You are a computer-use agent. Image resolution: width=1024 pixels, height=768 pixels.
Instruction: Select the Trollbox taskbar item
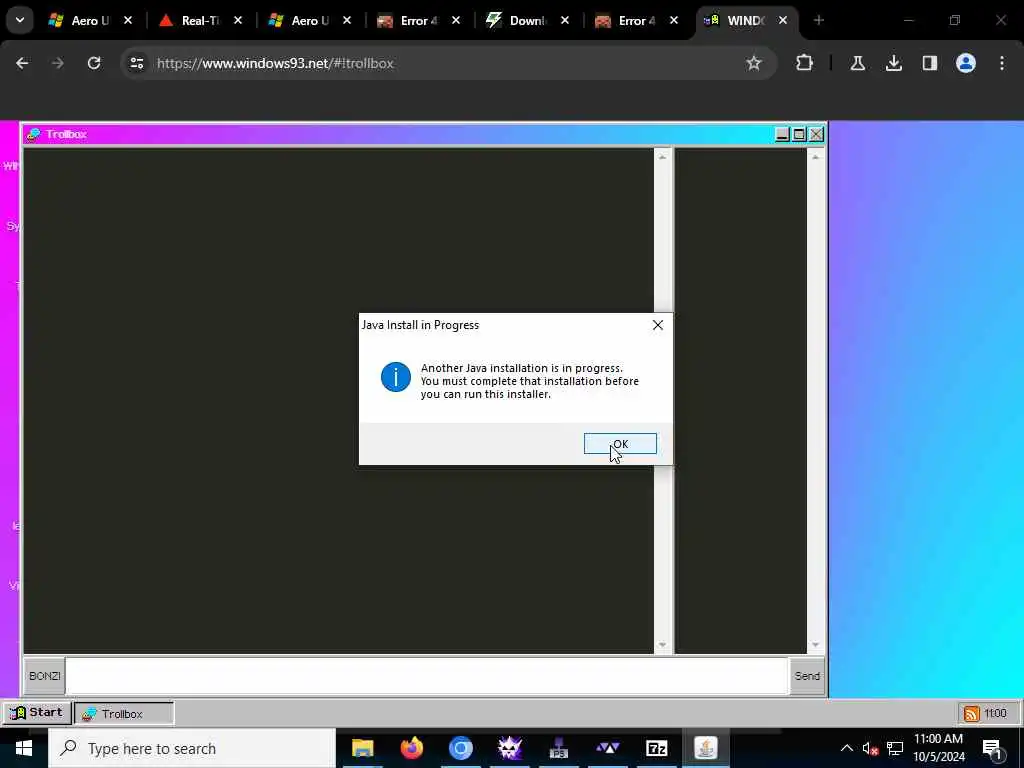[x=124, y=713]
